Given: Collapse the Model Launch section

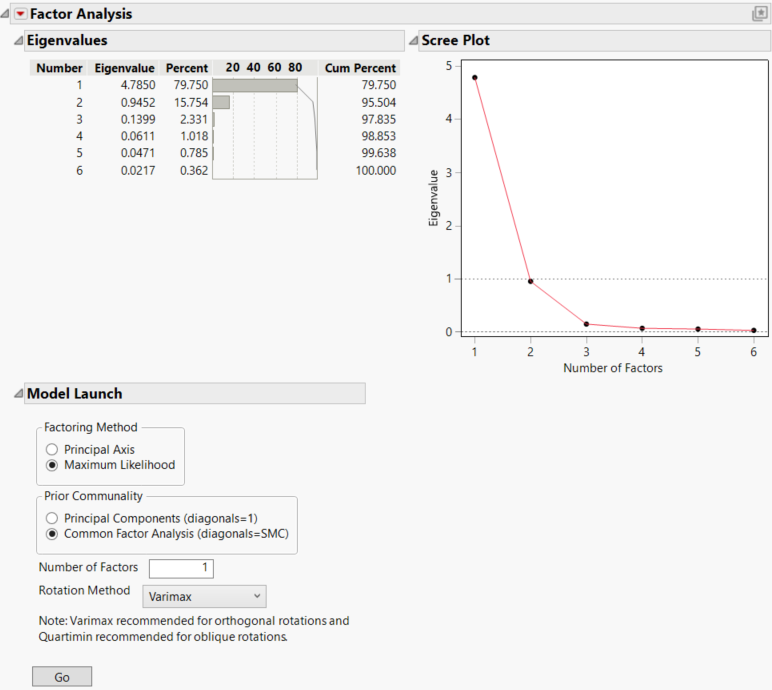Looking at the screenshot, I should tap(18, 394).
